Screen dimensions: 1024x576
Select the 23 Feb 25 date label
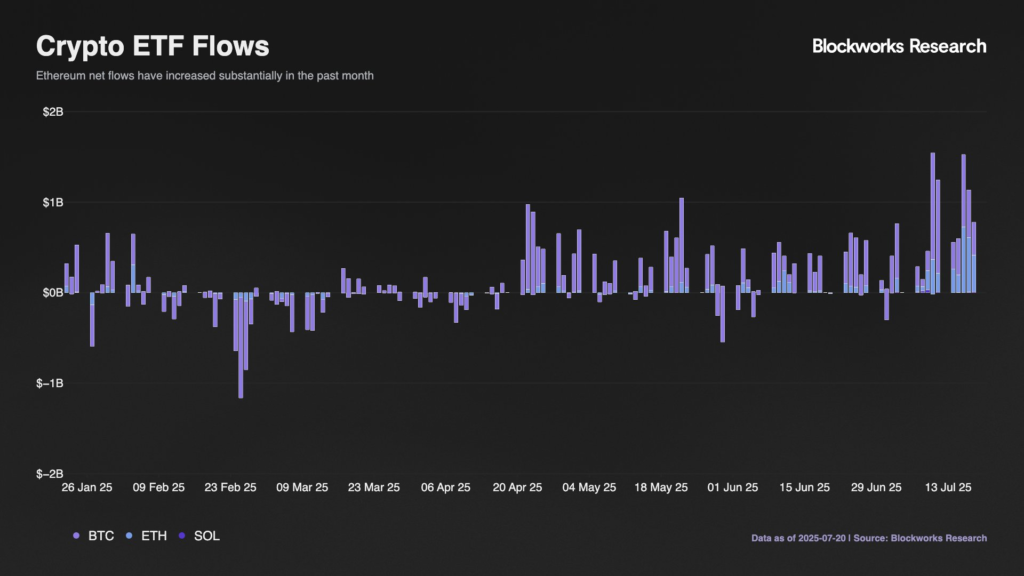(x=230, y=488)
